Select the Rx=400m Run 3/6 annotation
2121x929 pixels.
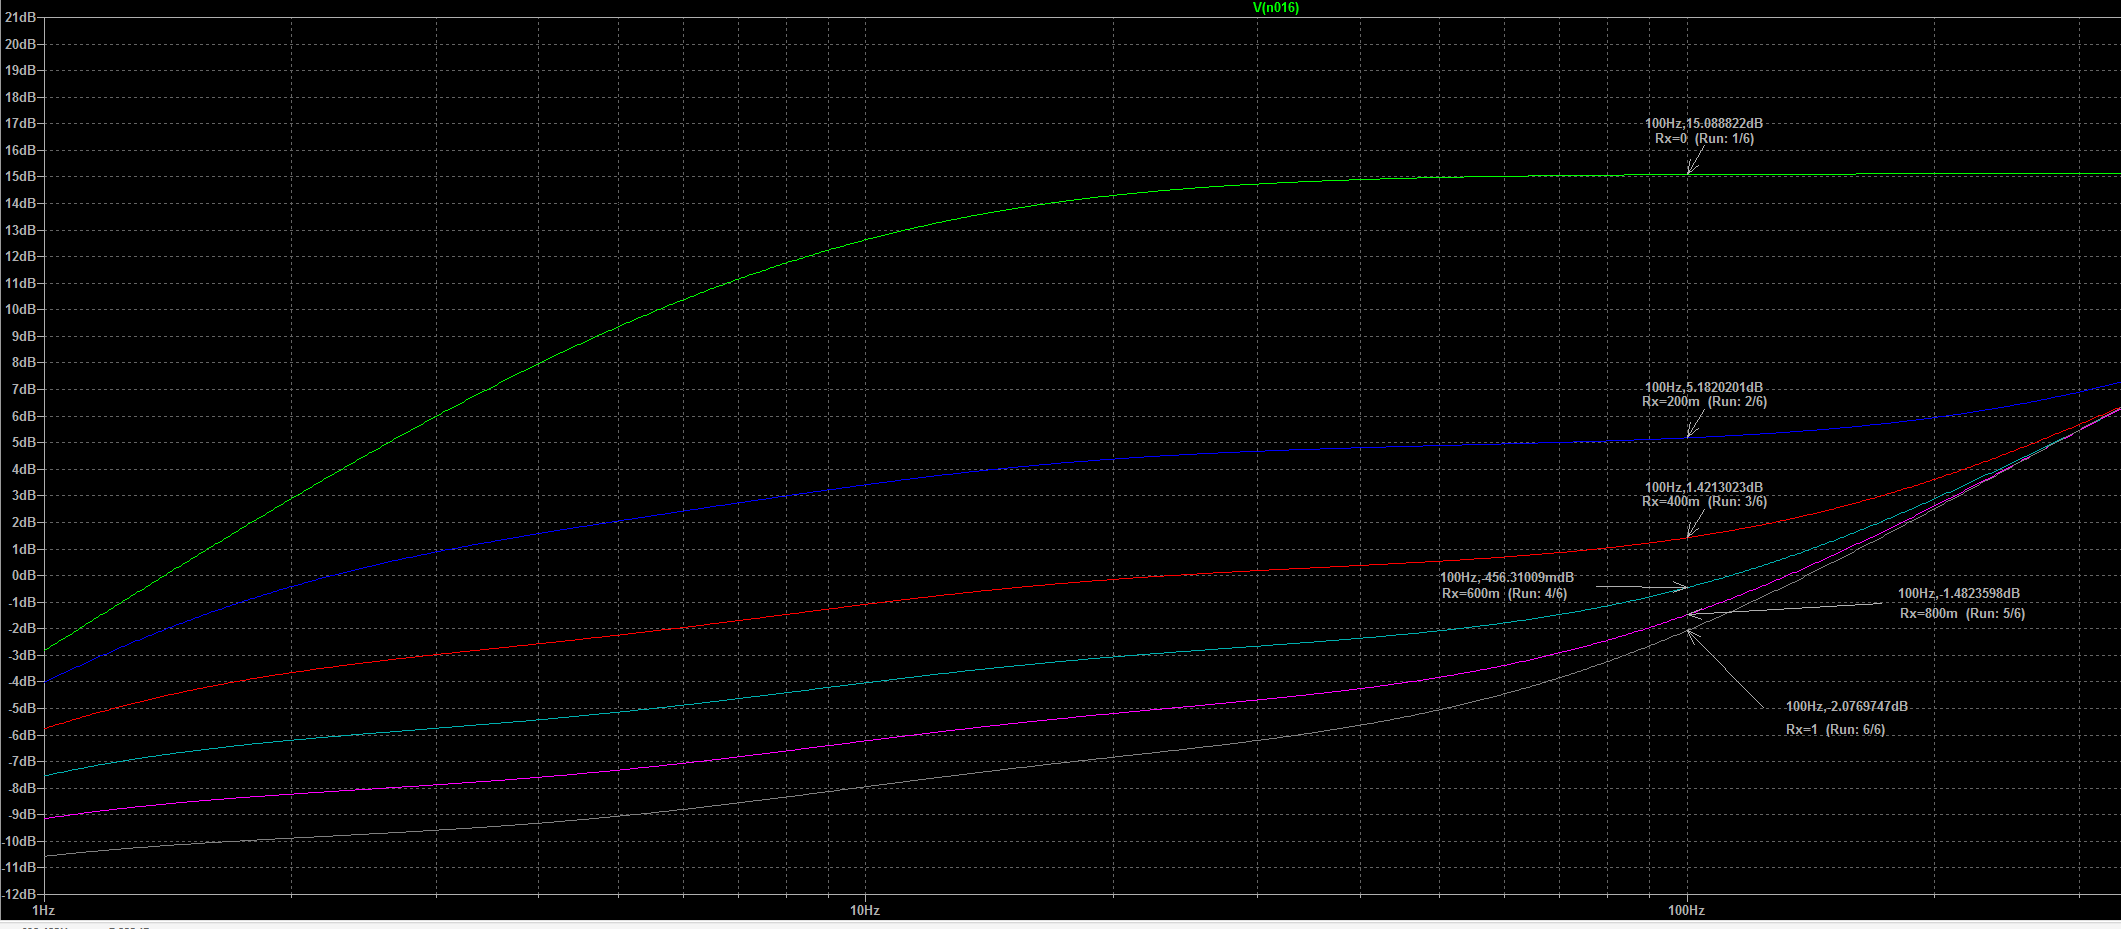[x=1703, y=502]
